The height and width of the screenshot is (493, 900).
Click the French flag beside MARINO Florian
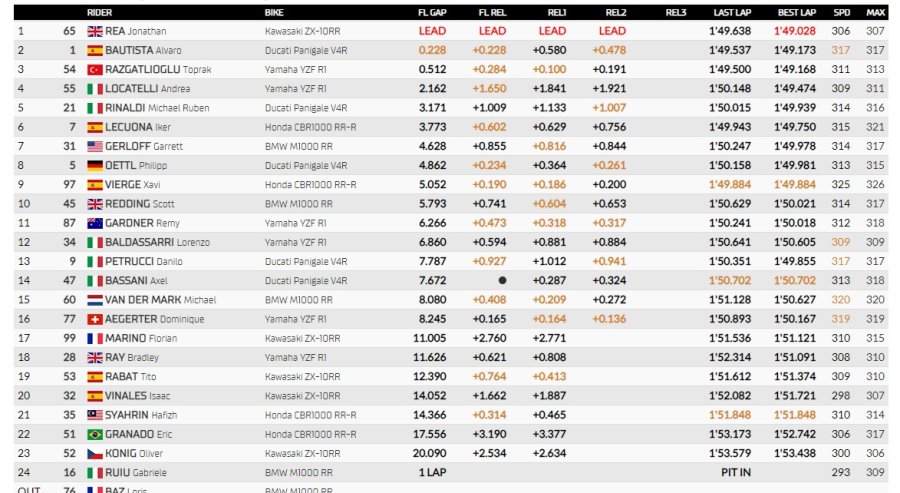point(95,339)
